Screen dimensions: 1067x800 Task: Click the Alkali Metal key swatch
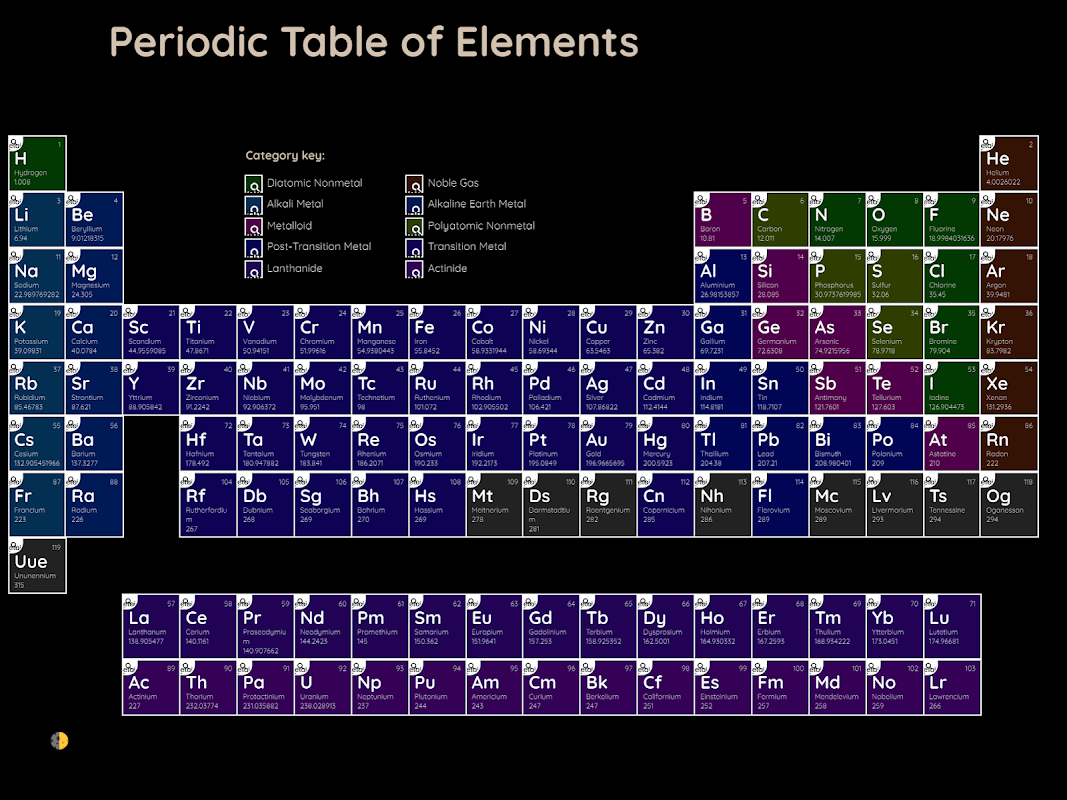click(x=253, y=205)
